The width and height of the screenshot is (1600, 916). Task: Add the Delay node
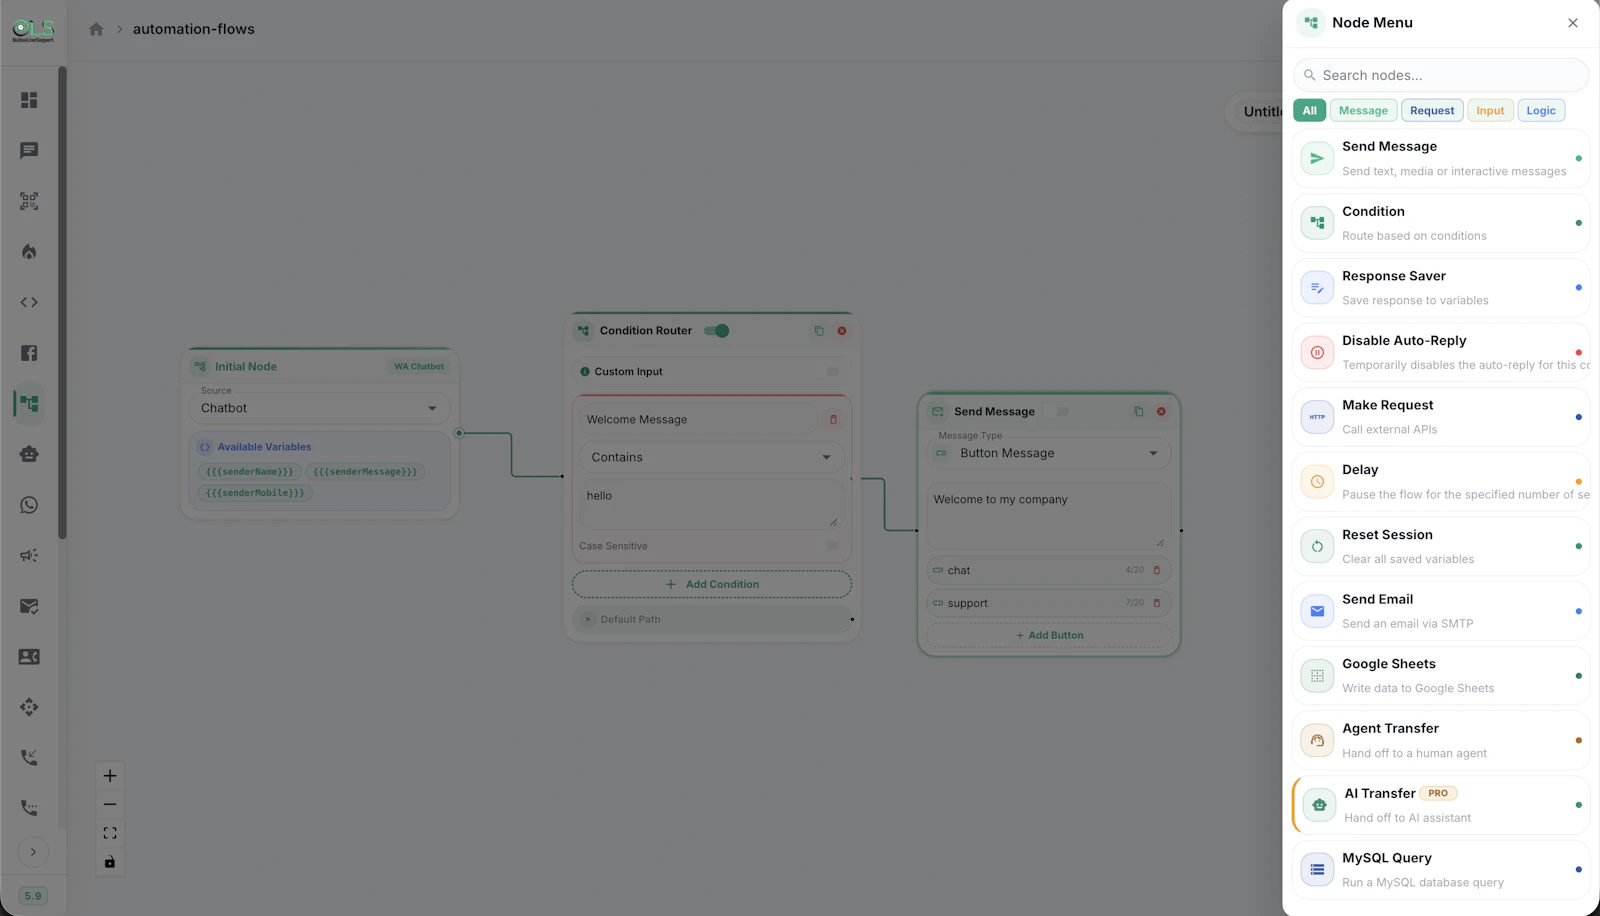[1441, 482]
